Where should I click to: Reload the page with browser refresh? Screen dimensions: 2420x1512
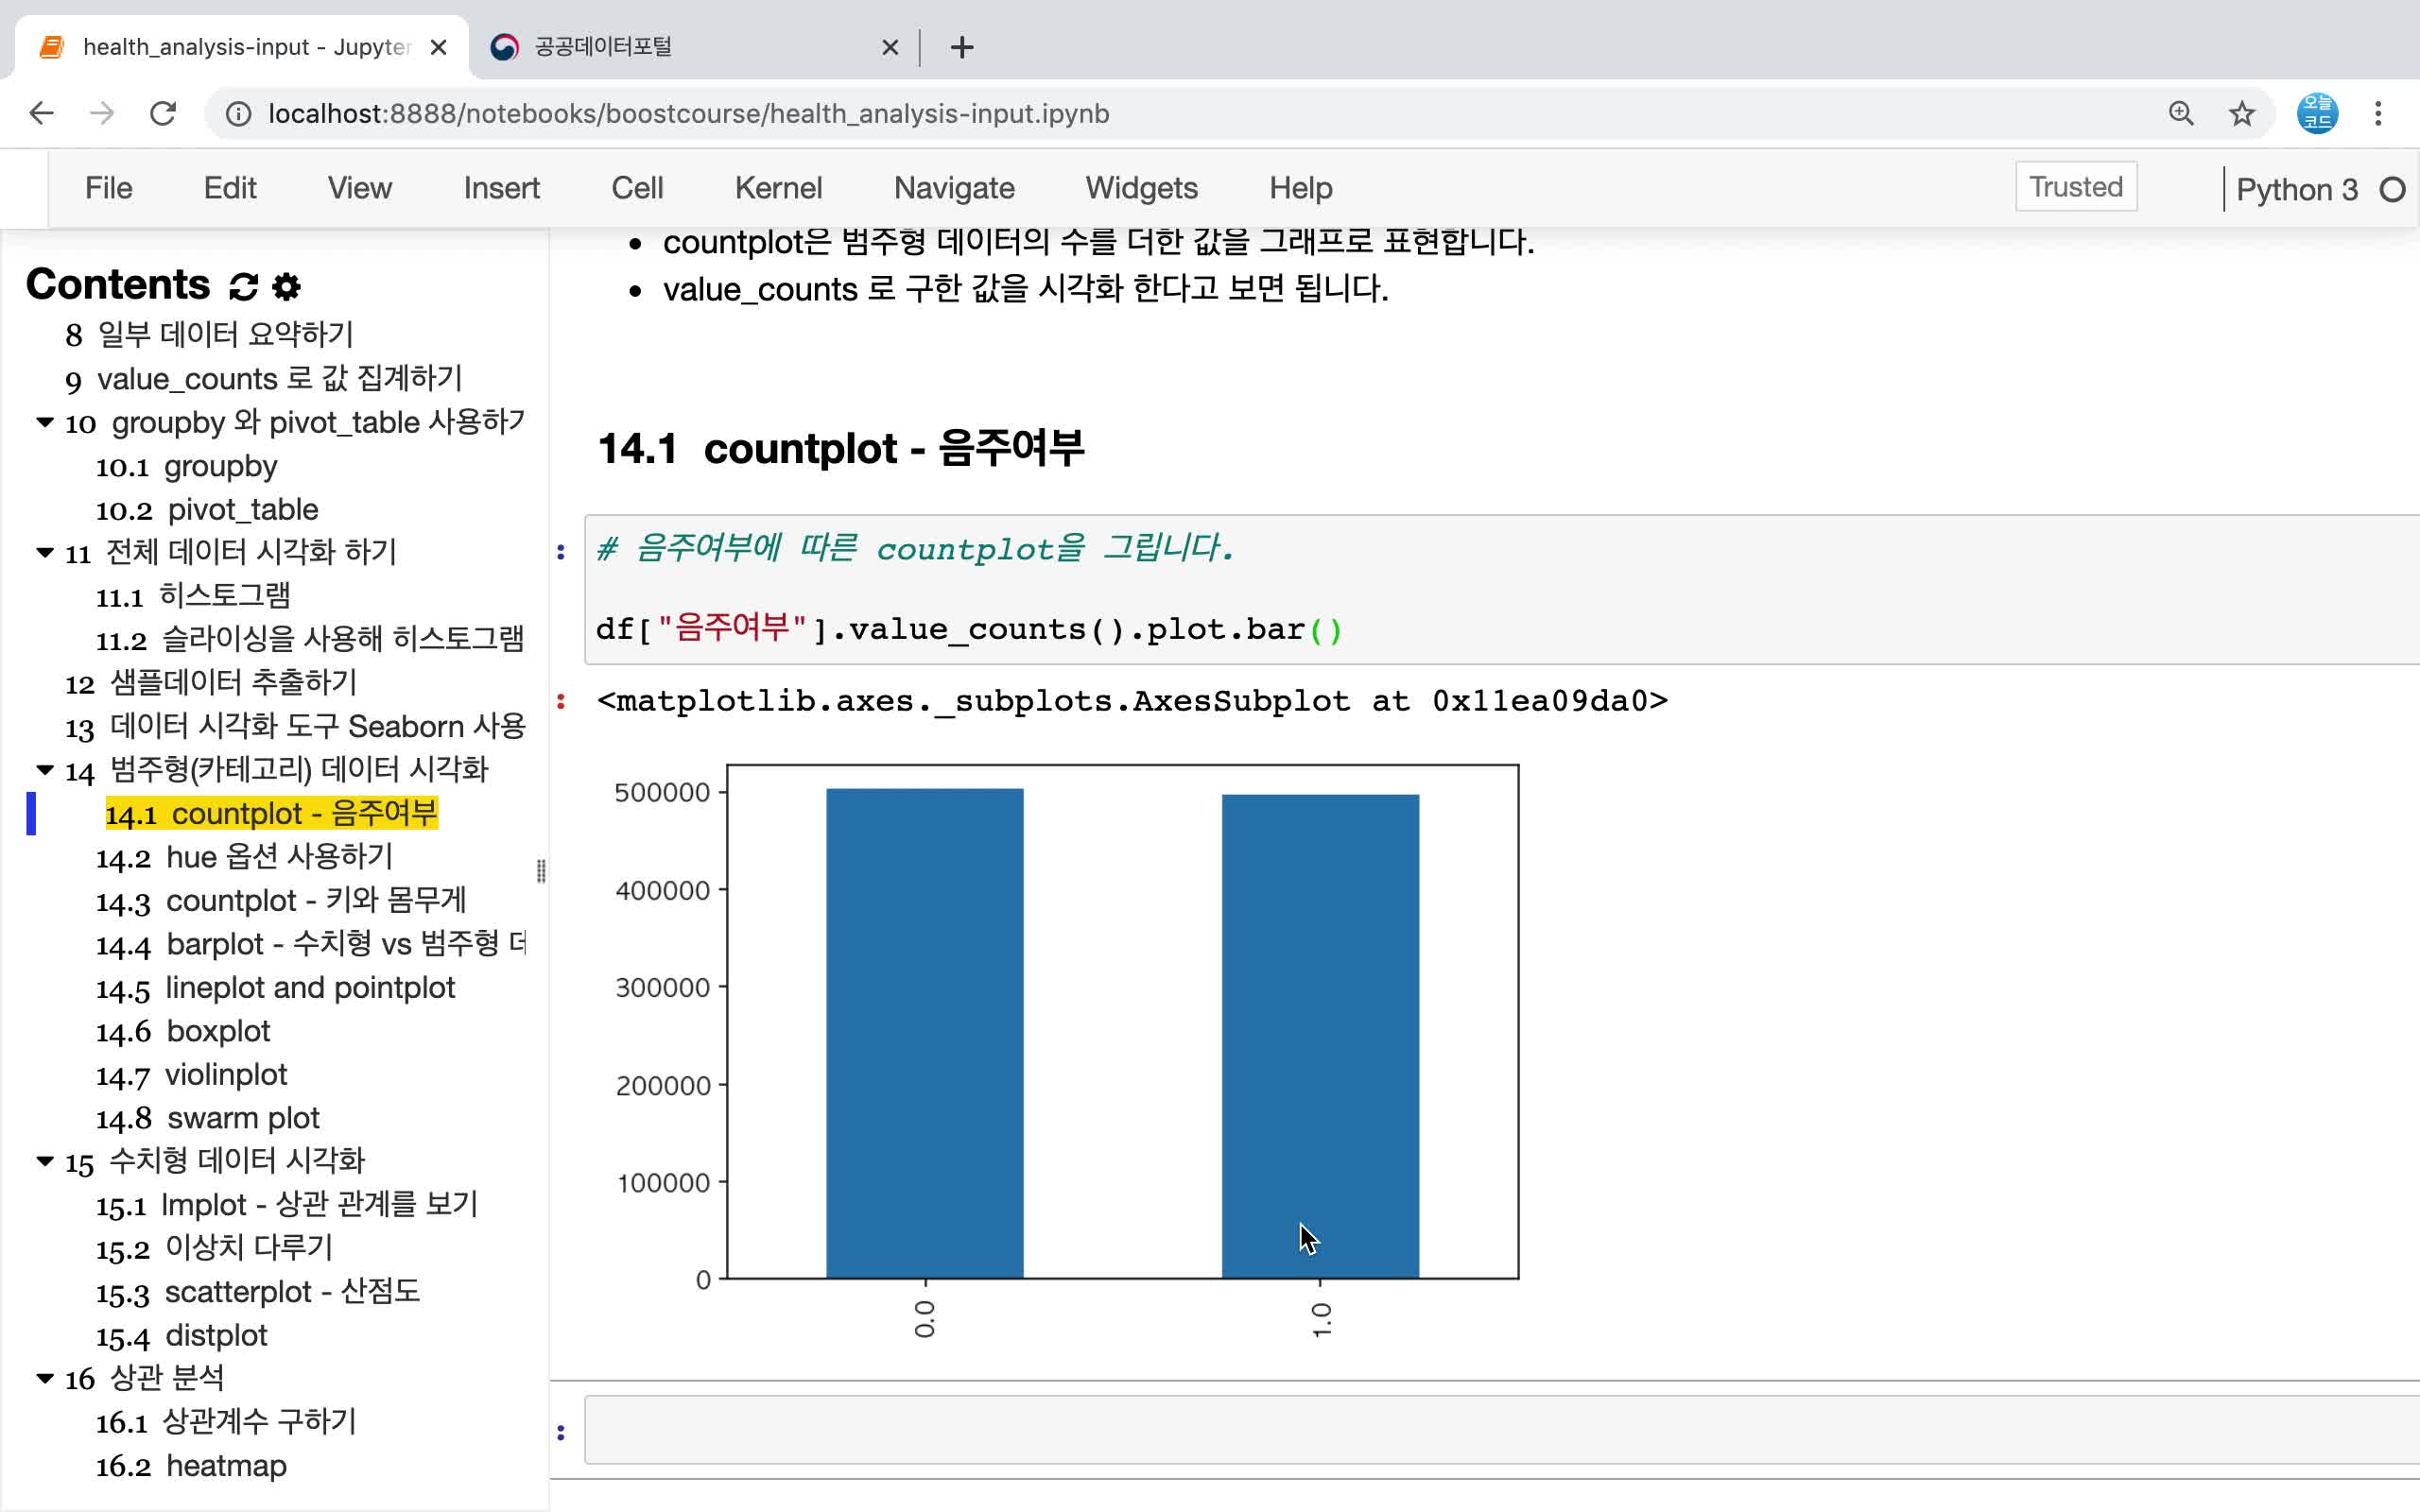pos(163,113)
